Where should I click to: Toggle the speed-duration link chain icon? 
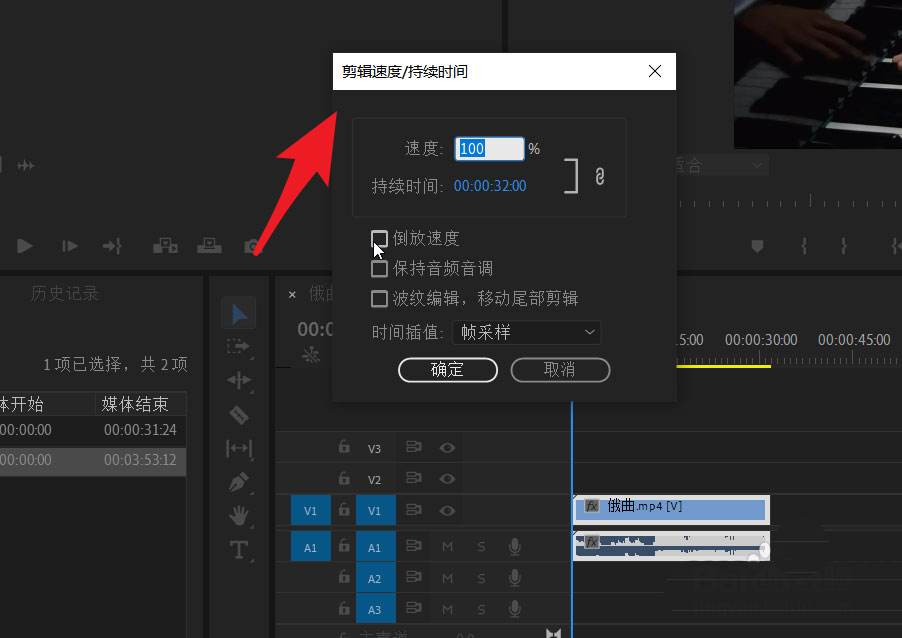(x=599, y=177)
